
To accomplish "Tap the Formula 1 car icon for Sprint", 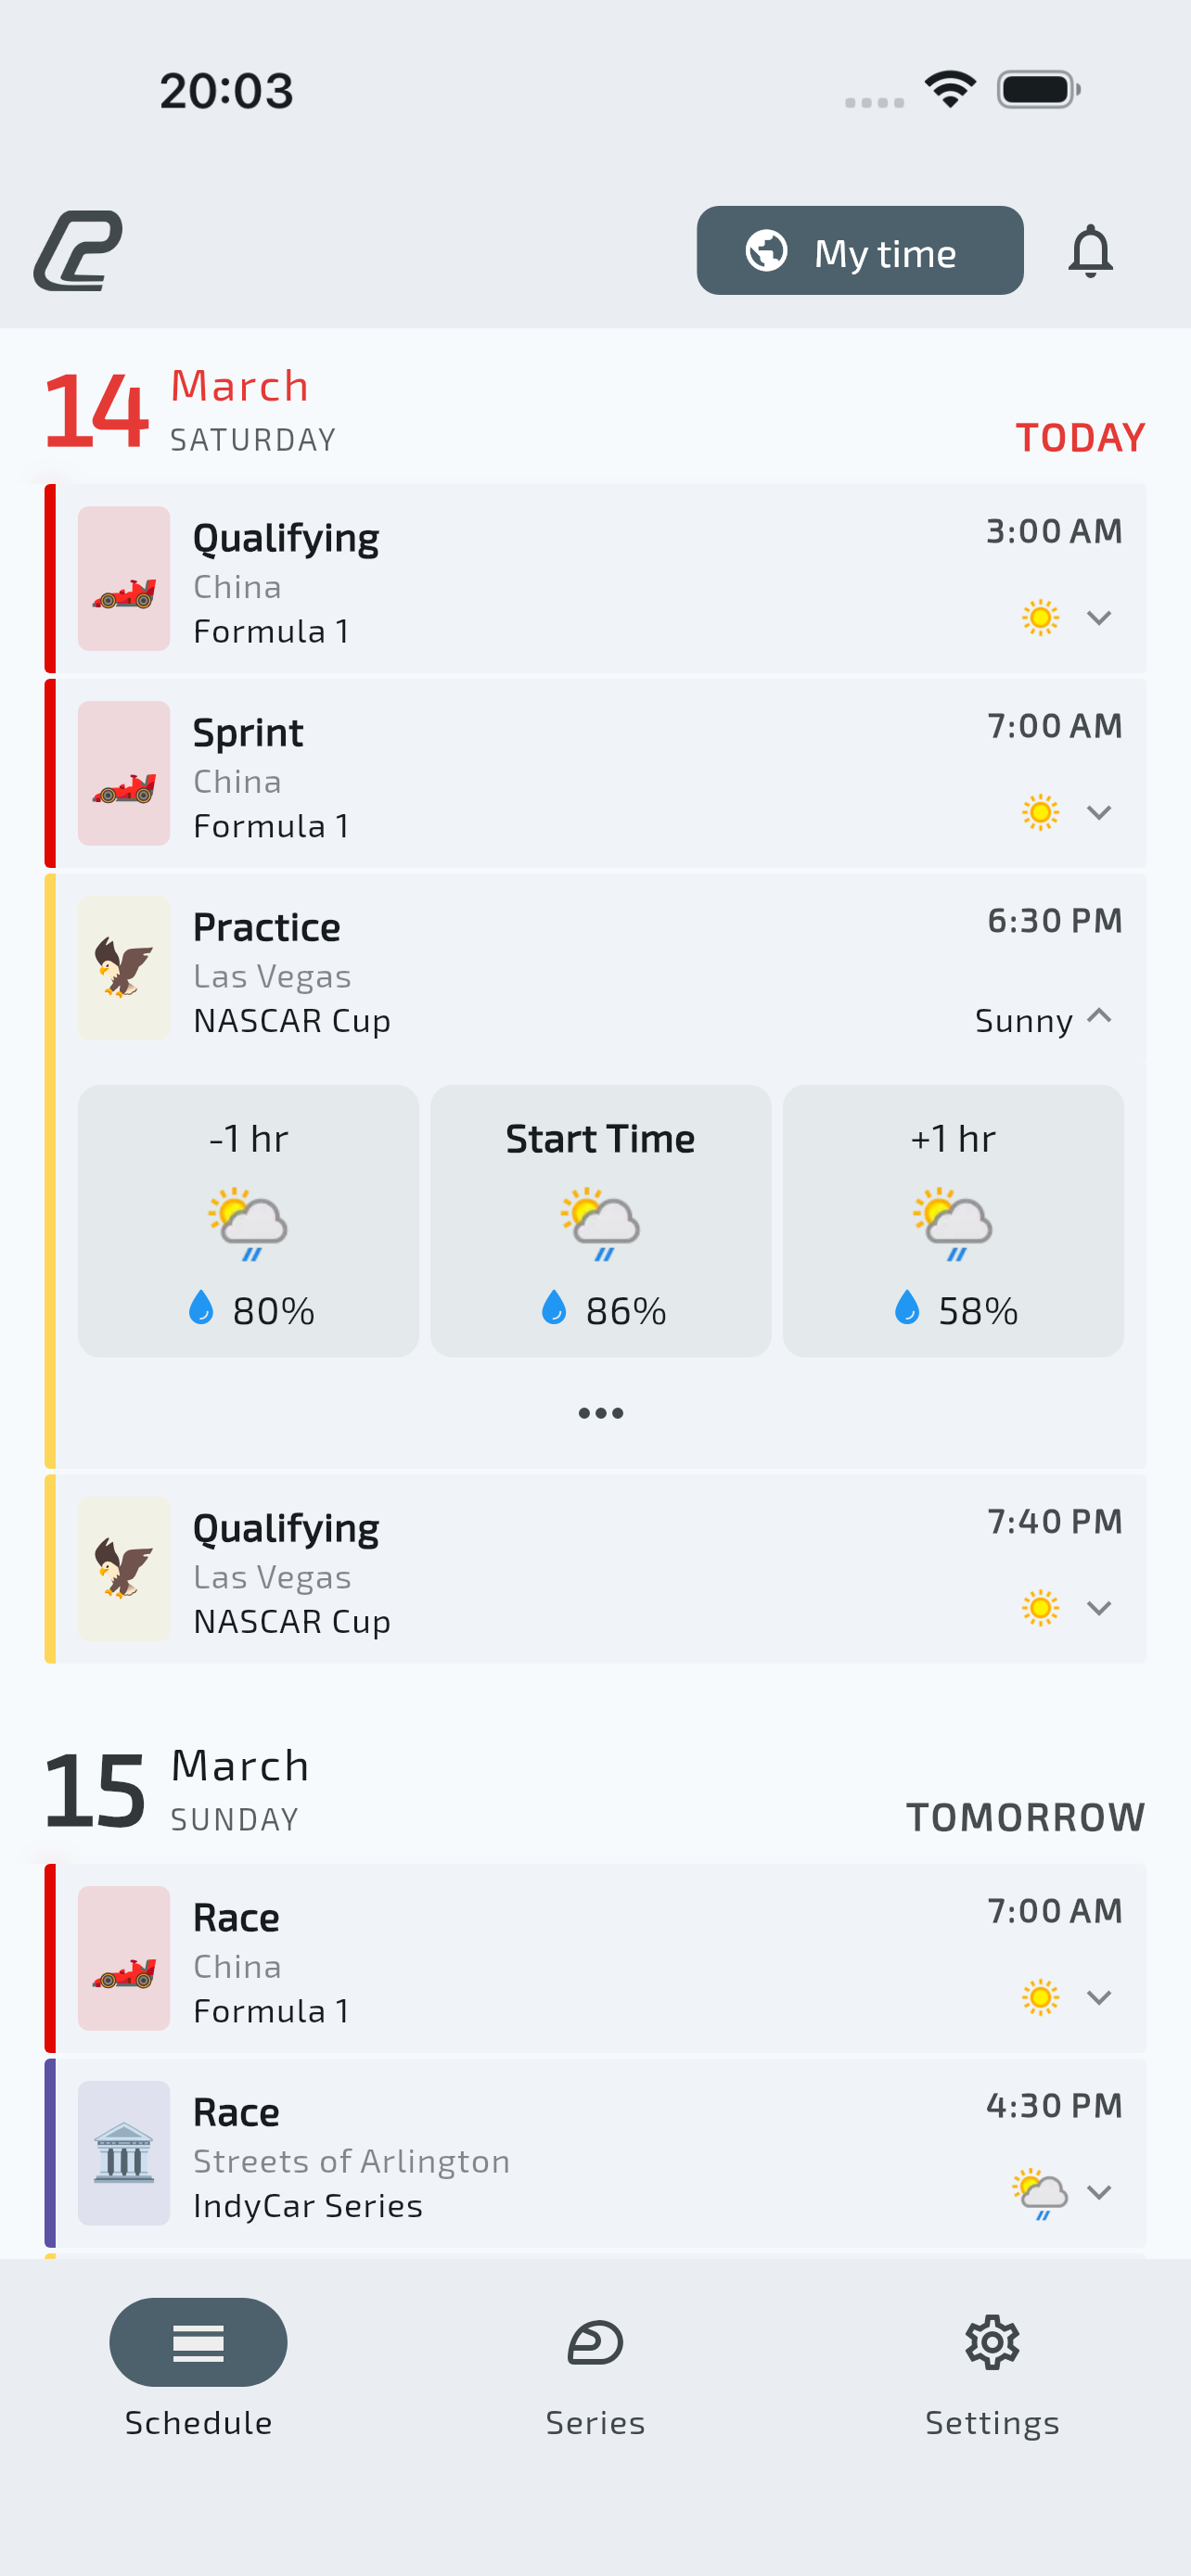I will tap(124, 773).
